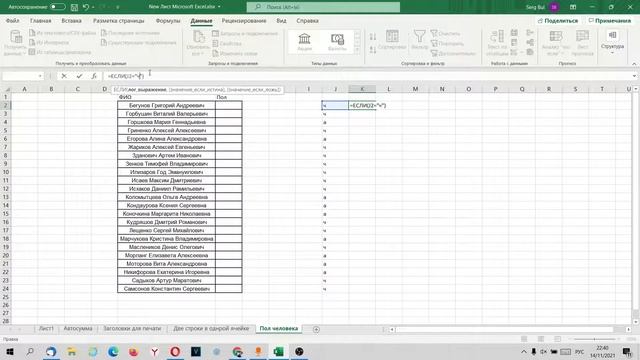Open What-If Analysis icon
This screenshot has height=360, width=640.
[556, 42]
